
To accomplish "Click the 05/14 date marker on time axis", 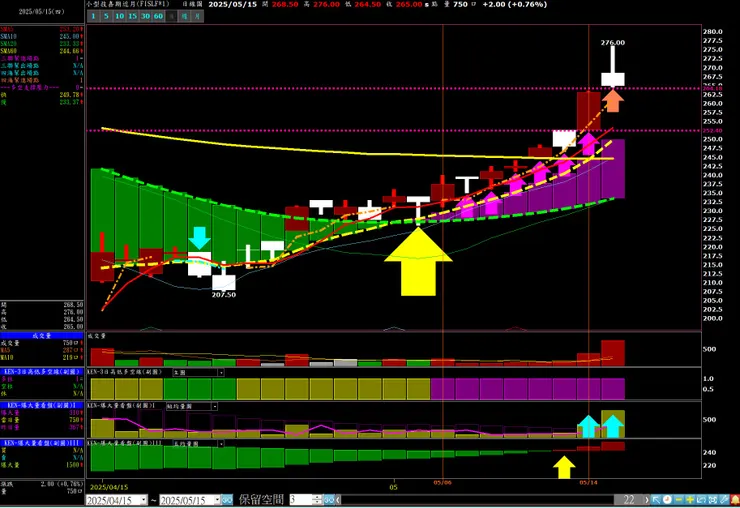I will point(589,483).
